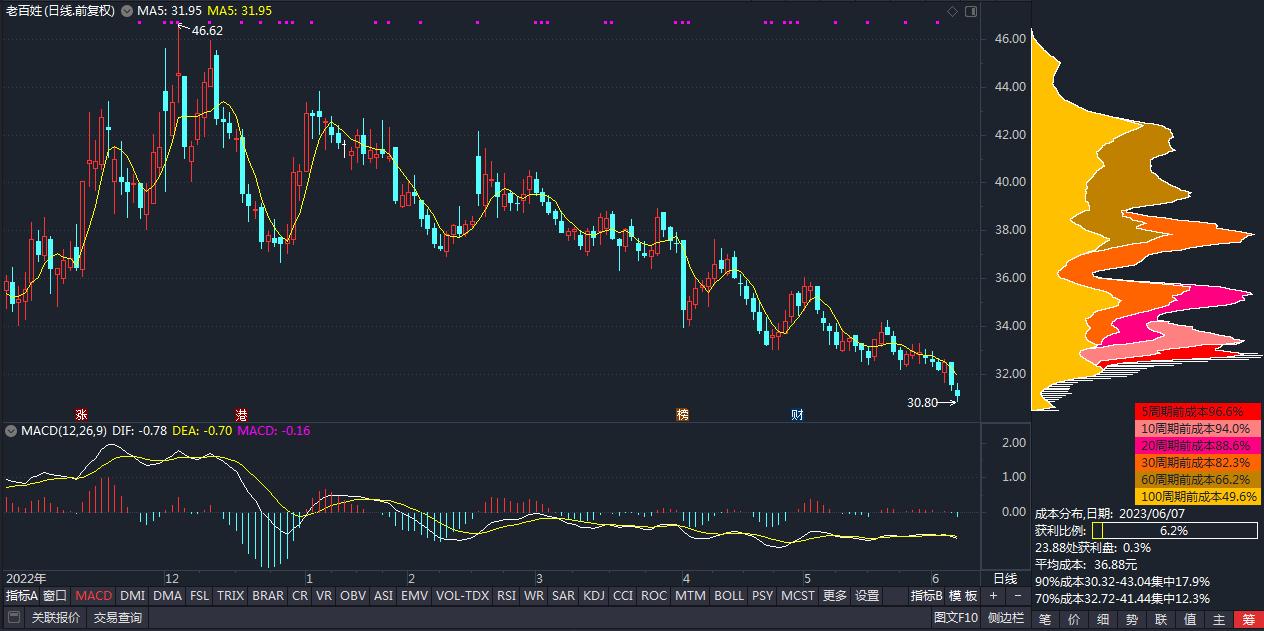Select the MACD indicator
The width and height of the screenshot is (1264, 631).
(92, 595)
